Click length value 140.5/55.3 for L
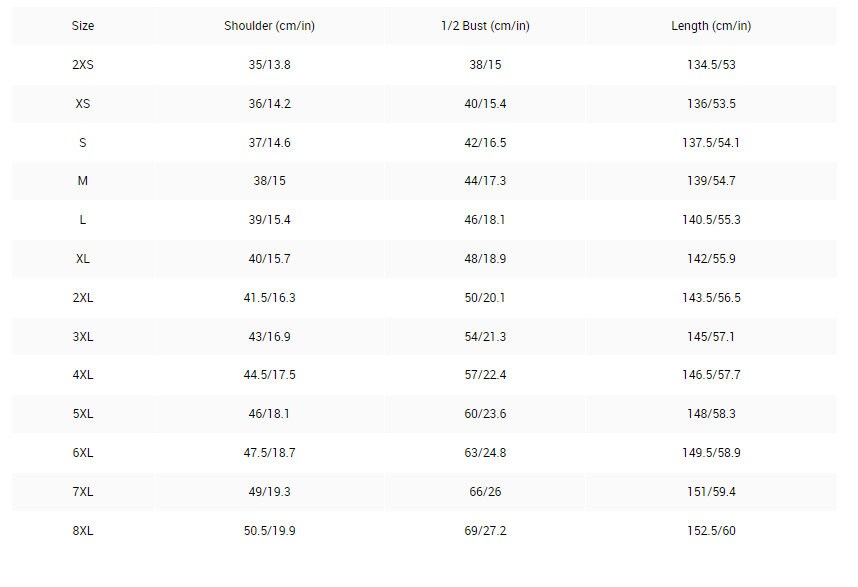The width and height of the screenshot is (858, 587). click(x=710, y=220)
